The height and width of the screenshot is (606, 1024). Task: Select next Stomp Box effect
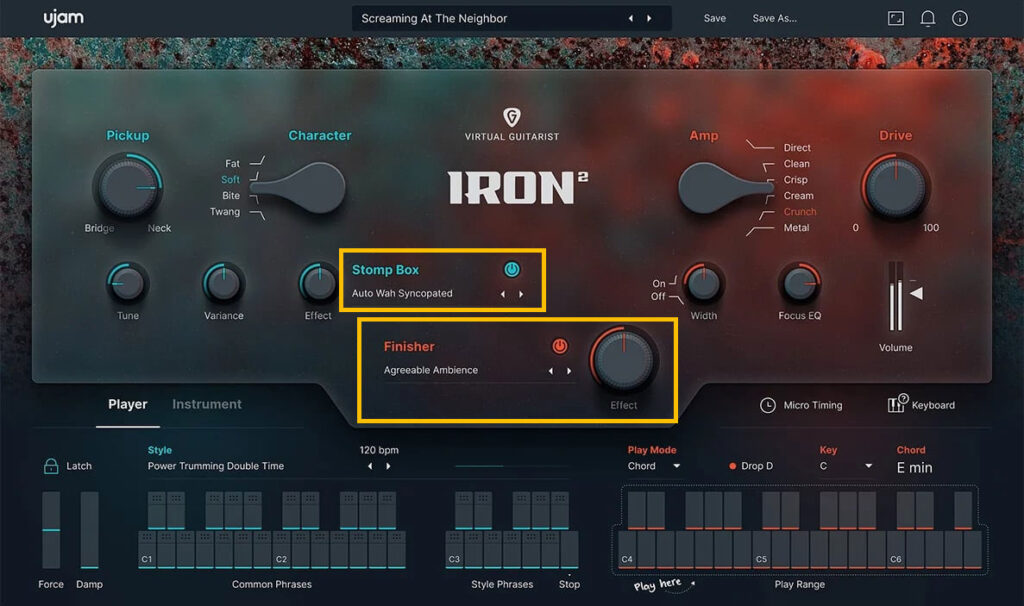[521, 294]
